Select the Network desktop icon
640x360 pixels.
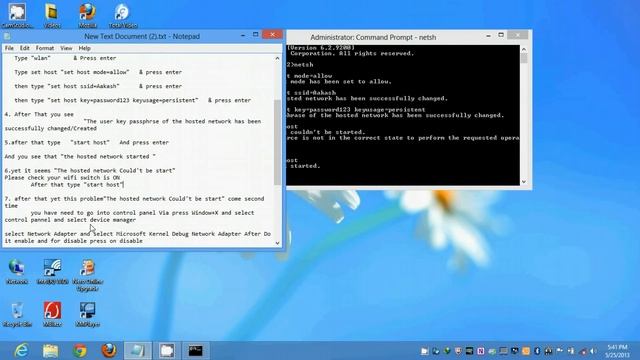[17, 271]
